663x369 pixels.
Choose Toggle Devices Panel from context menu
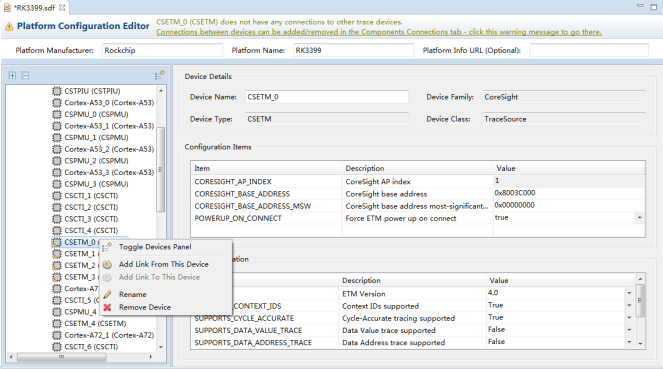point(155,247)
